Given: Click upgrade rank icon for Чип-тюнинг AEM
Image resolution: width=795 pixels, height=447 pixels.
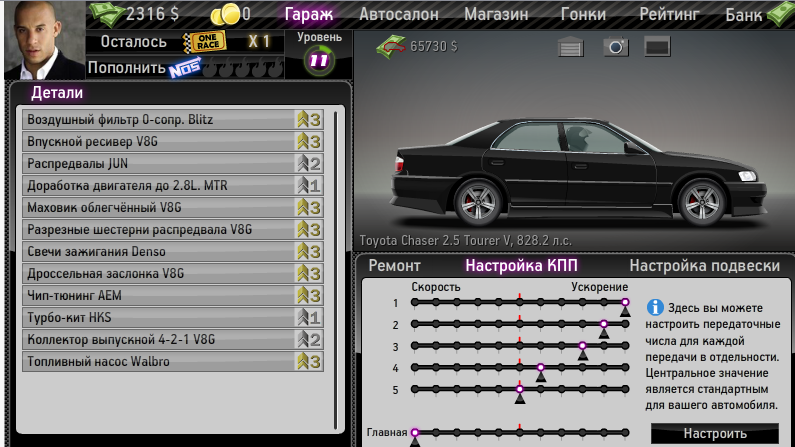Looking at the screenshot, I should 309,295.
